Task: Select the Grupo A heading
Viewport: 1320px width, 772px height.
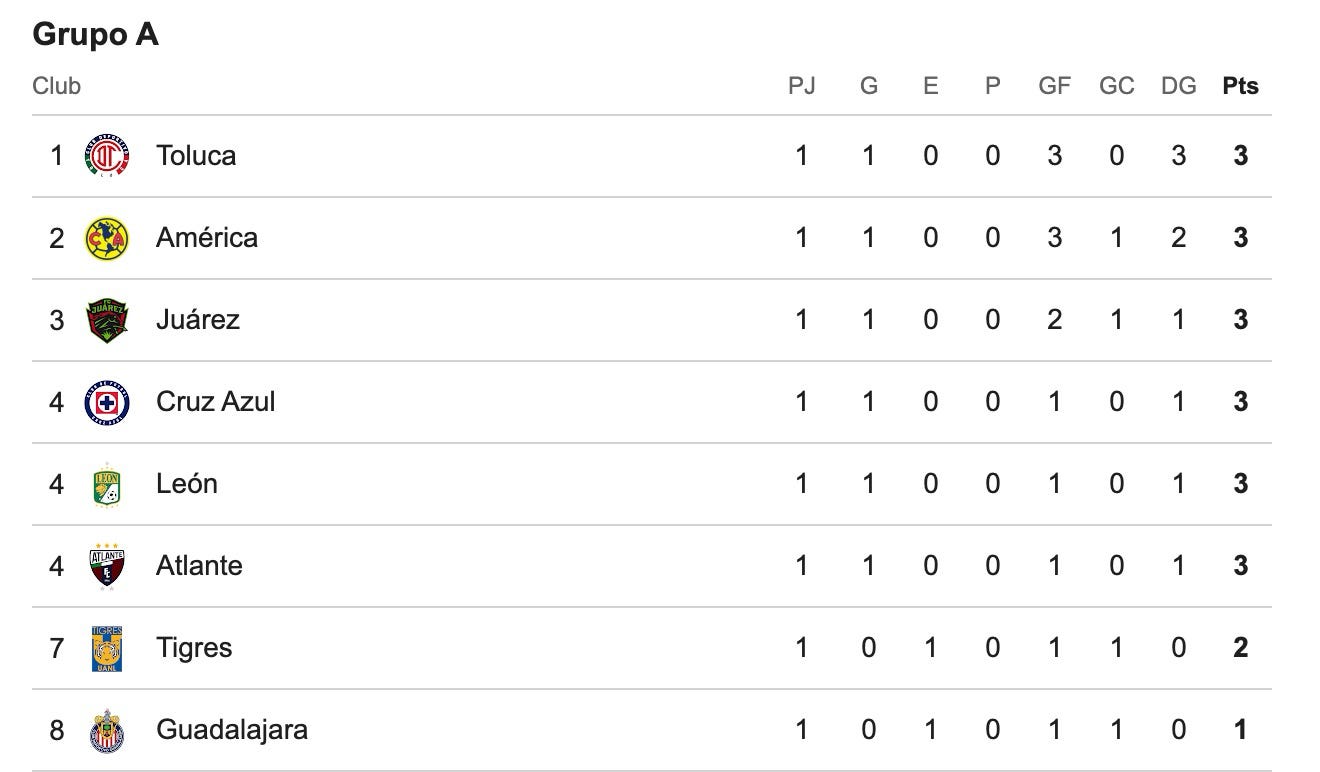Action: pyautogui.click(x=95, y=35)
